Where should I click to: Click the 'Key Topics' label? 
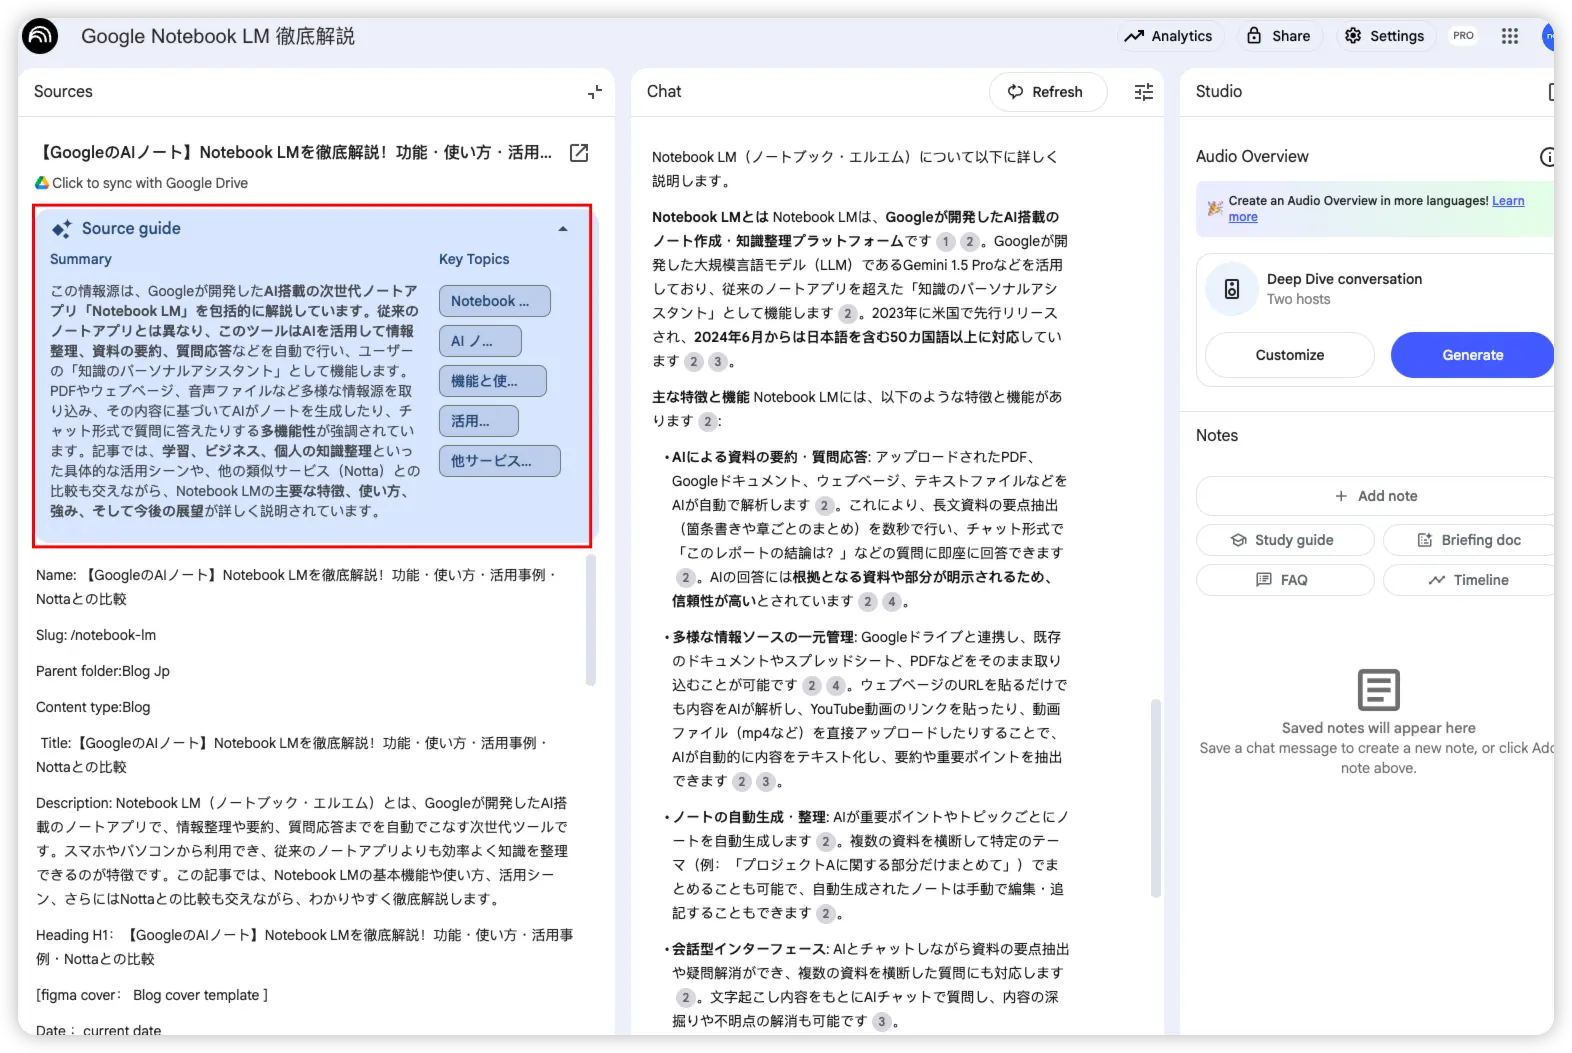click(x=474, y=259)
